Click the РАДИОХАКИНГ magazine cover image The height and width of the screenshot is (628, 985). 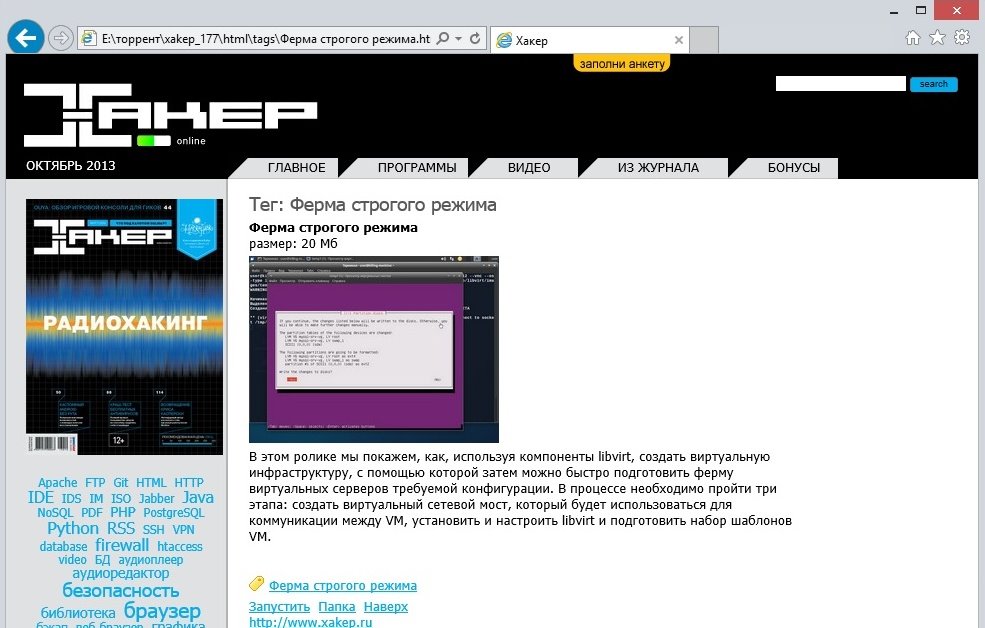pyautogui.click(x=124, y=327)
